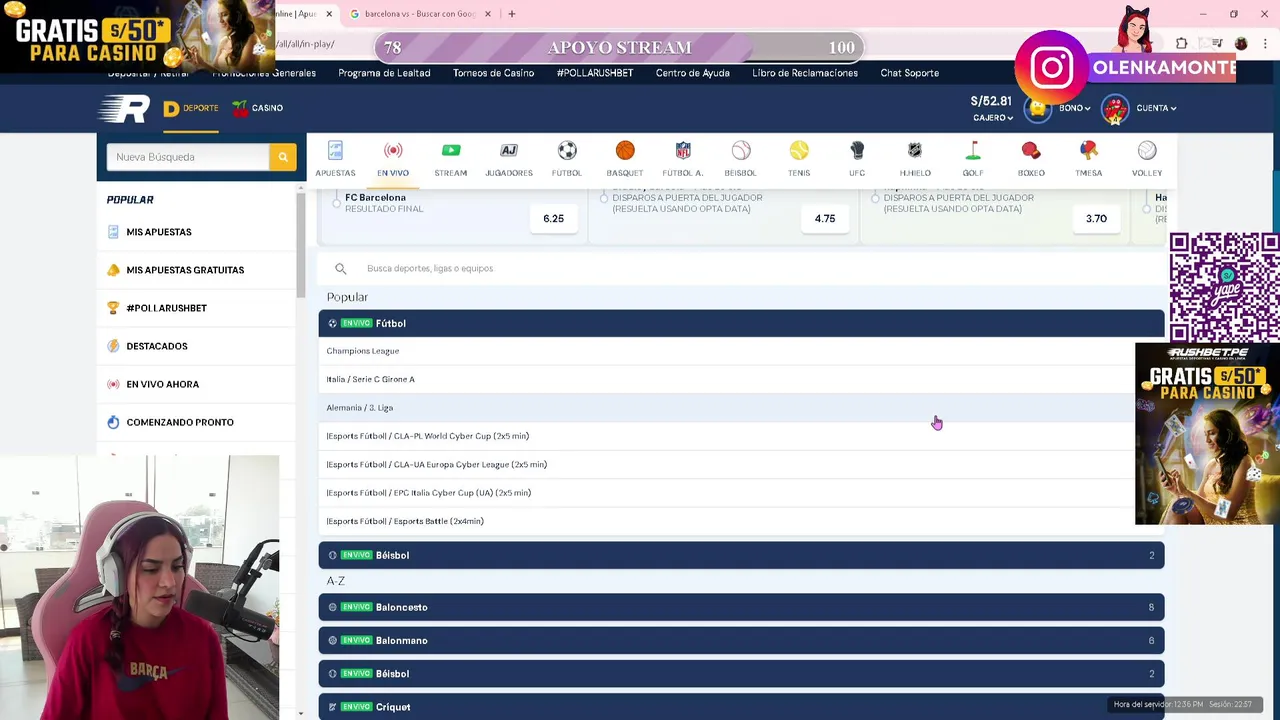Viewport: 1280px width, 720px height.
Task: Click the Rushbet R logo
Action: point(125,108)
